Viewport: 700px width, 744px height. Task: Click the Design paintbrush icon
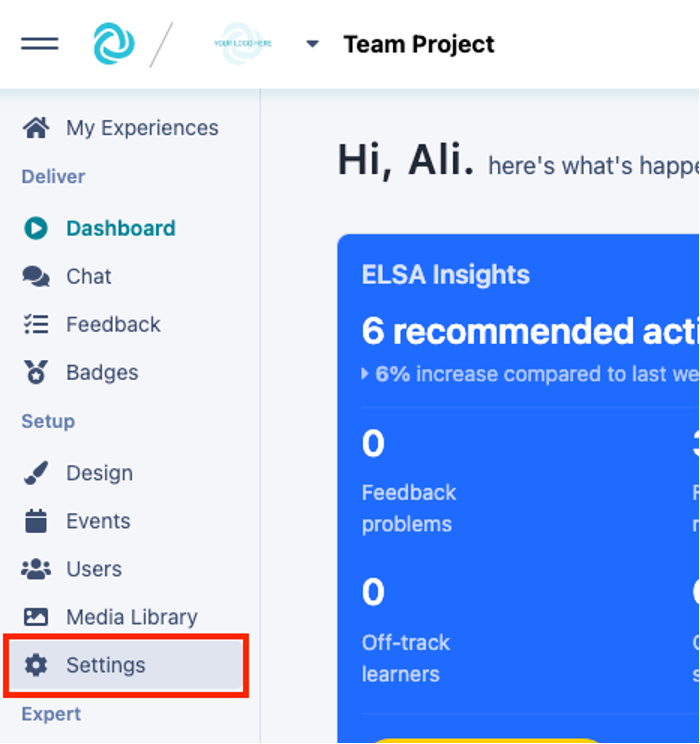[36, 473]
